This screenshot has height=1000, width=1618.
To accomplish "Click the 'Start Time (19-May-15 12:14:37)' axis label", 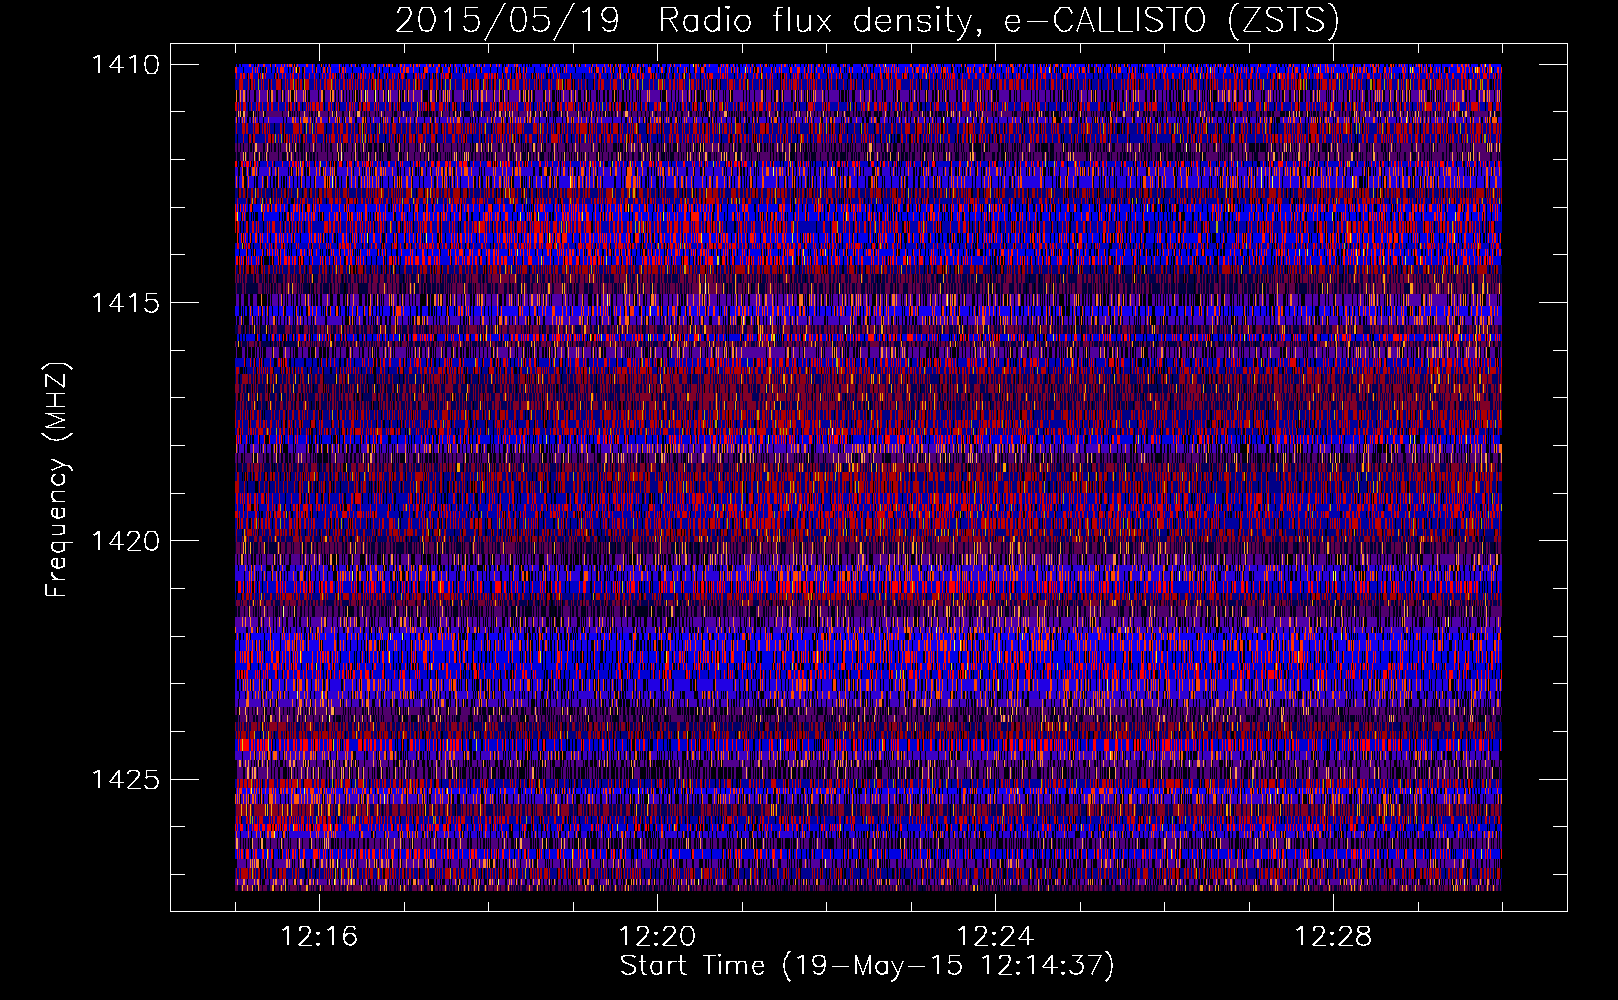I will pos(867,966).
